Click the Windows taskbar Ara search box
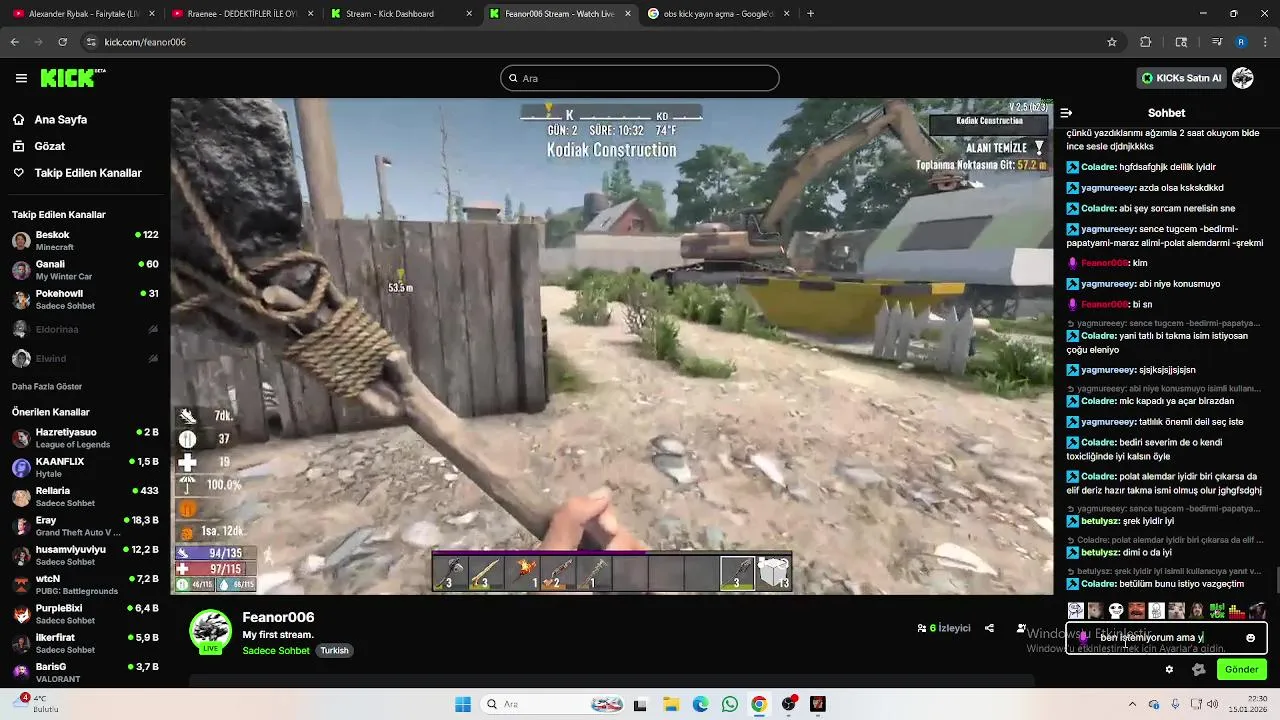 click(x=554, y=704)
